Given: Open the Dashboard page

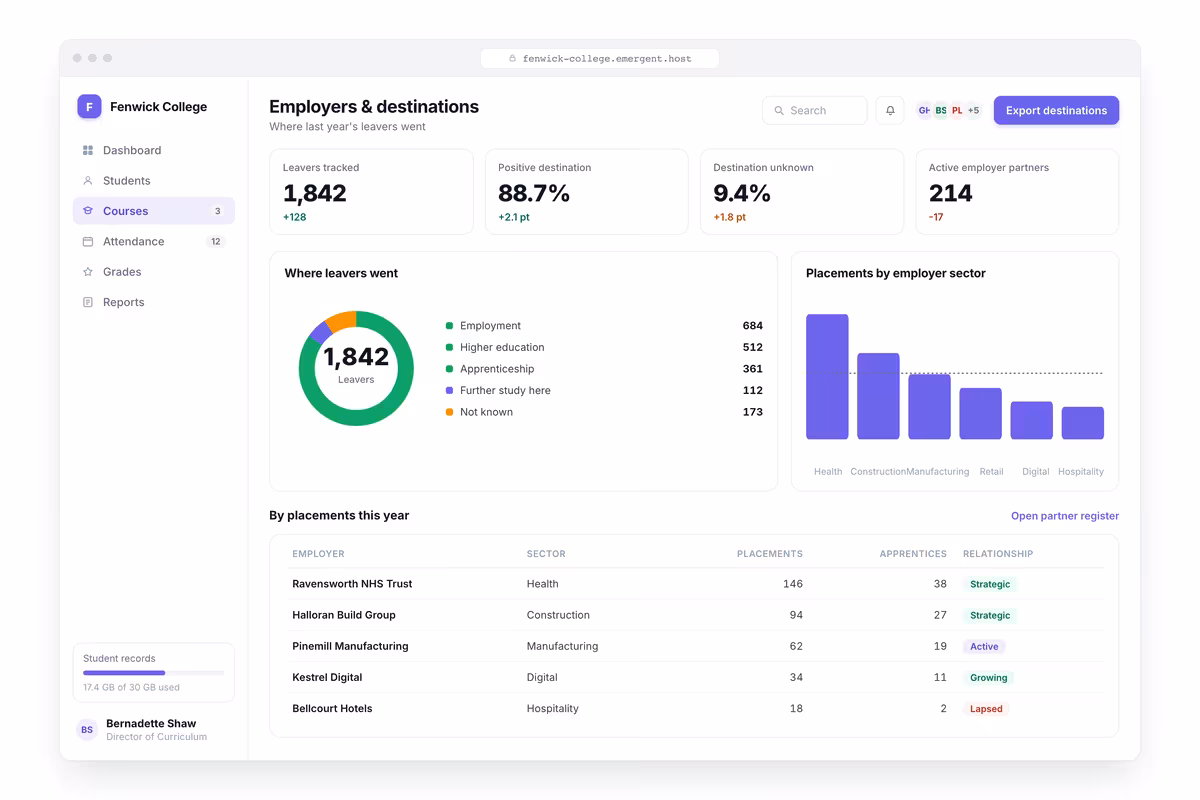Looking at the screenshot, I should 154,150.
